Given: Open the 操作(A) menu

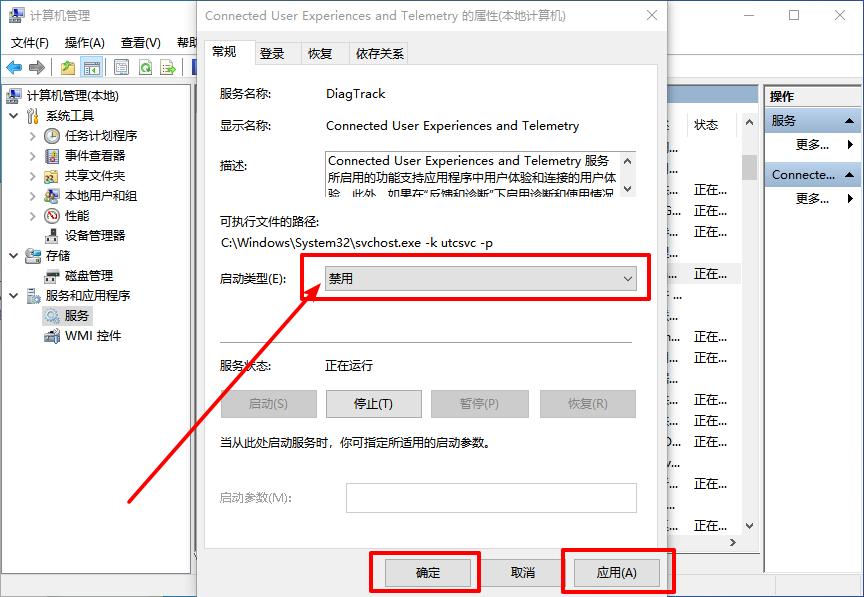Looking at the screenshot, I should [x=84, y=43].
